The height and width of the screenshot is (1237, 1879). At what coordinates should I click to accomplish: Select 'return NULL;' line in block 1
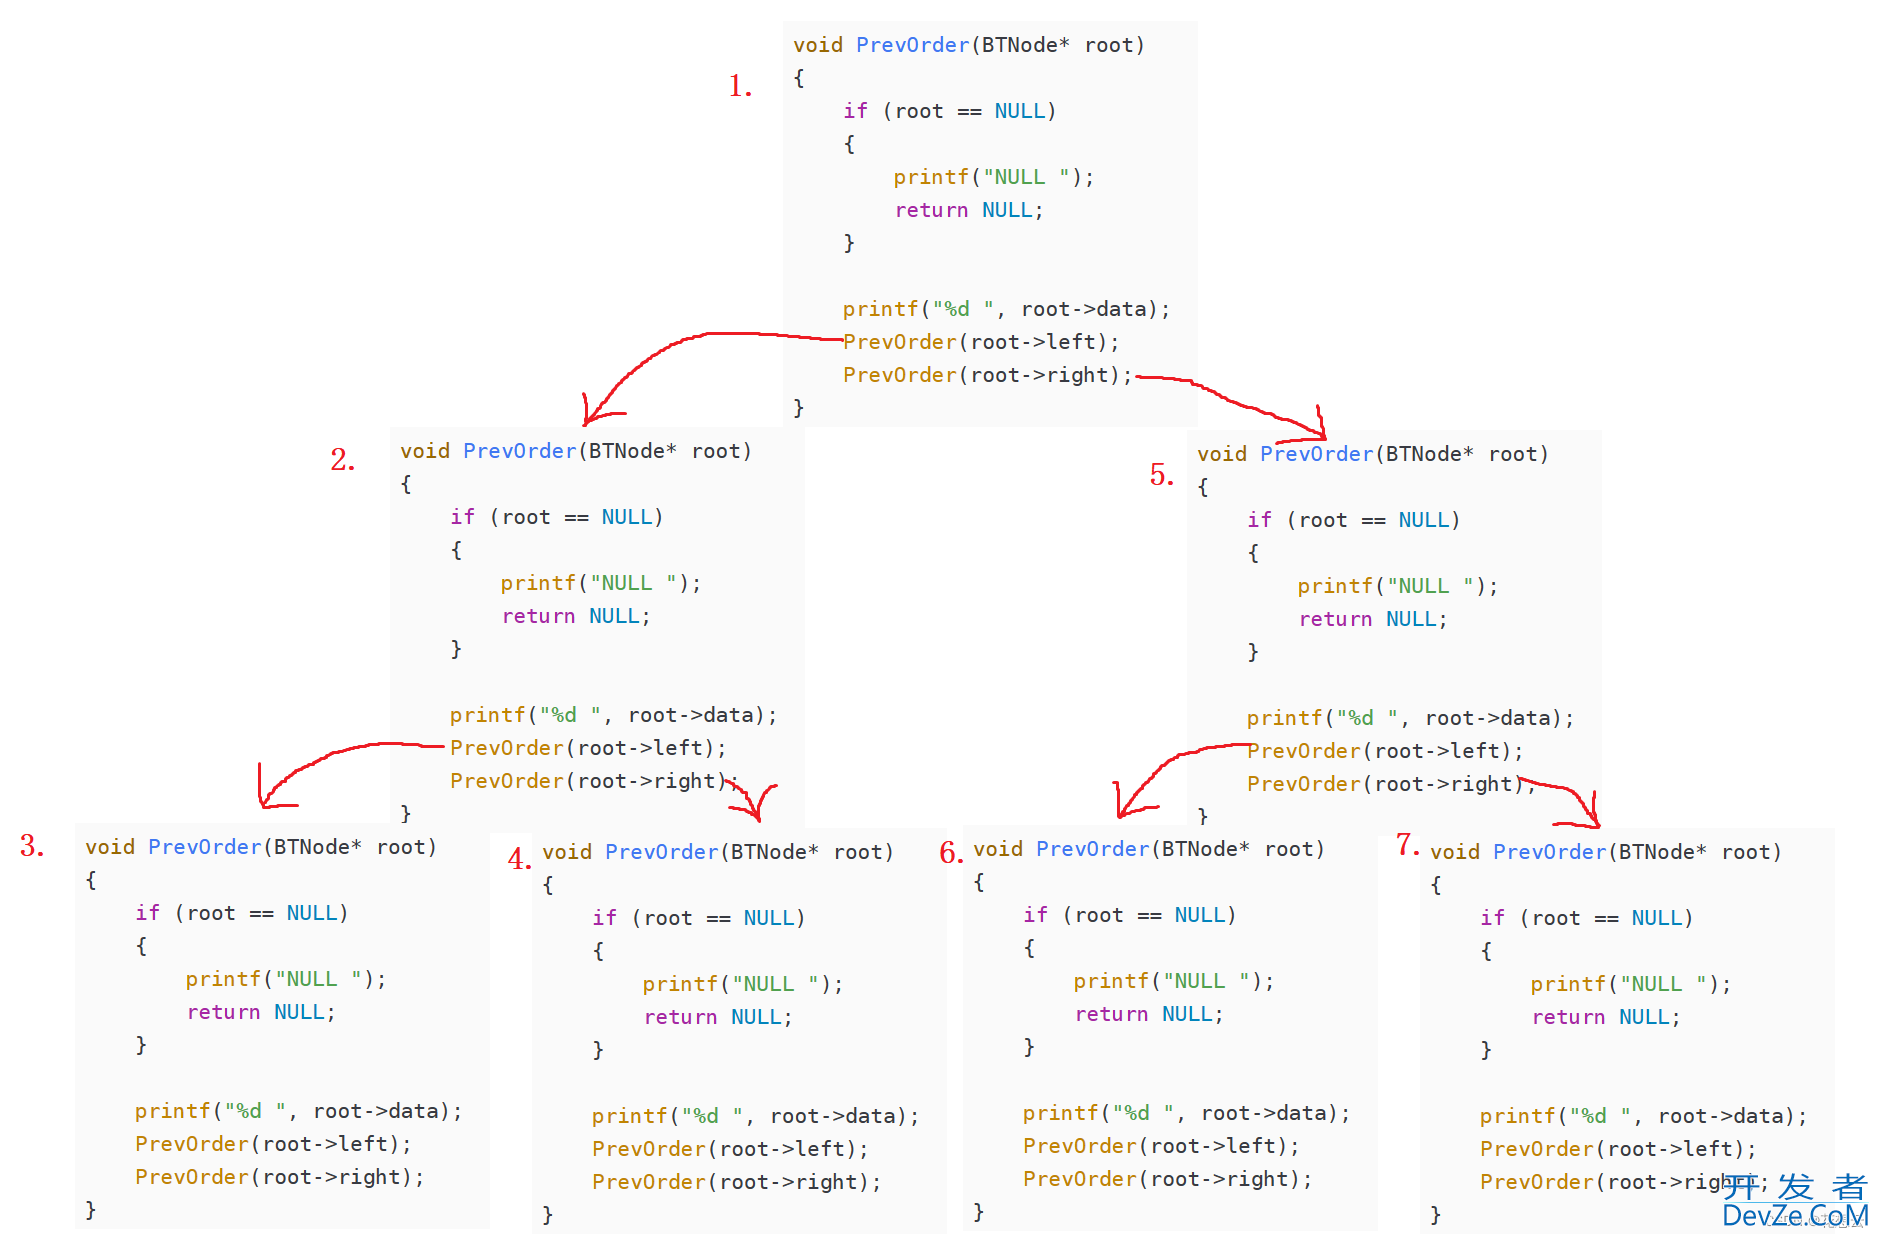[x=969, y=210]
